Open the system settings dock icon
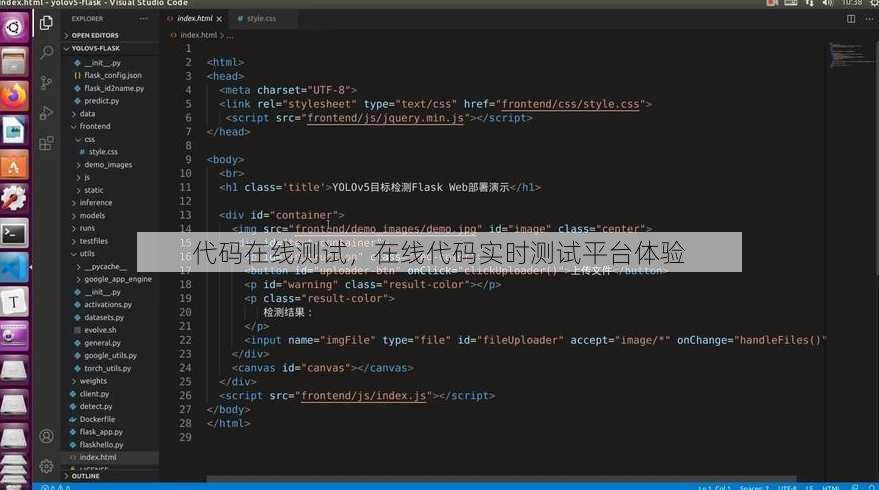The width and height of the screenshot is (879, 490). pos(14,199)
